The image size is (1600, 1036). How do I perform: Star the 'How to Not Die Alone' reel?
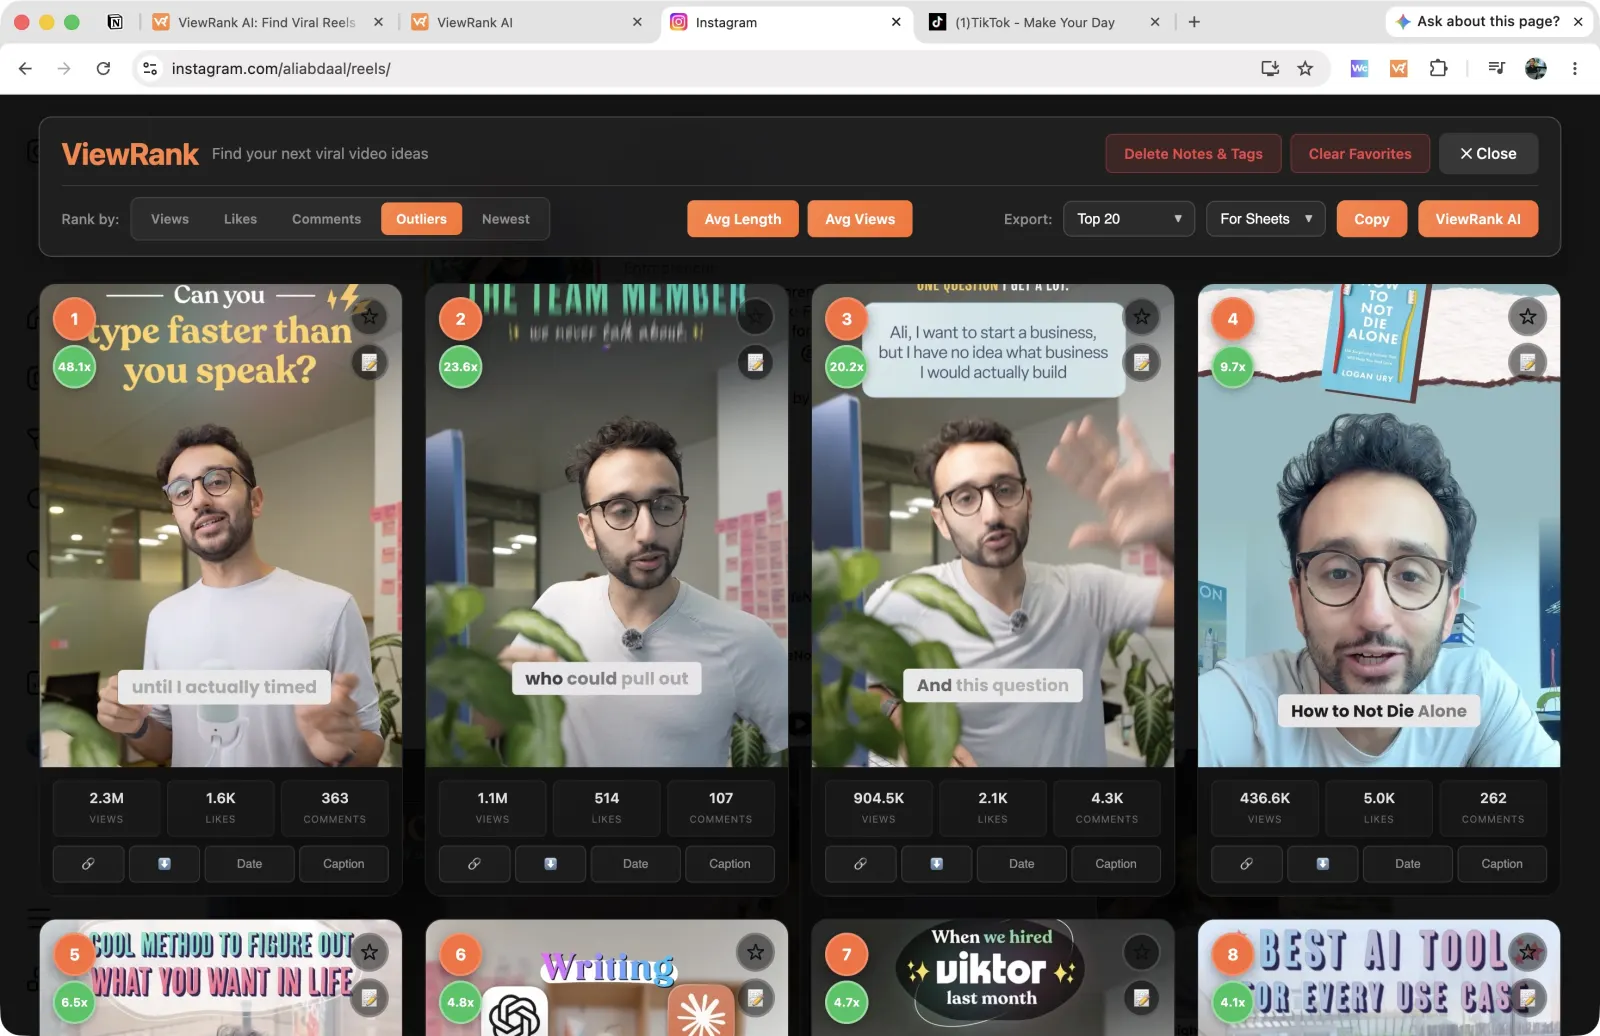(x=1528, y=317)
